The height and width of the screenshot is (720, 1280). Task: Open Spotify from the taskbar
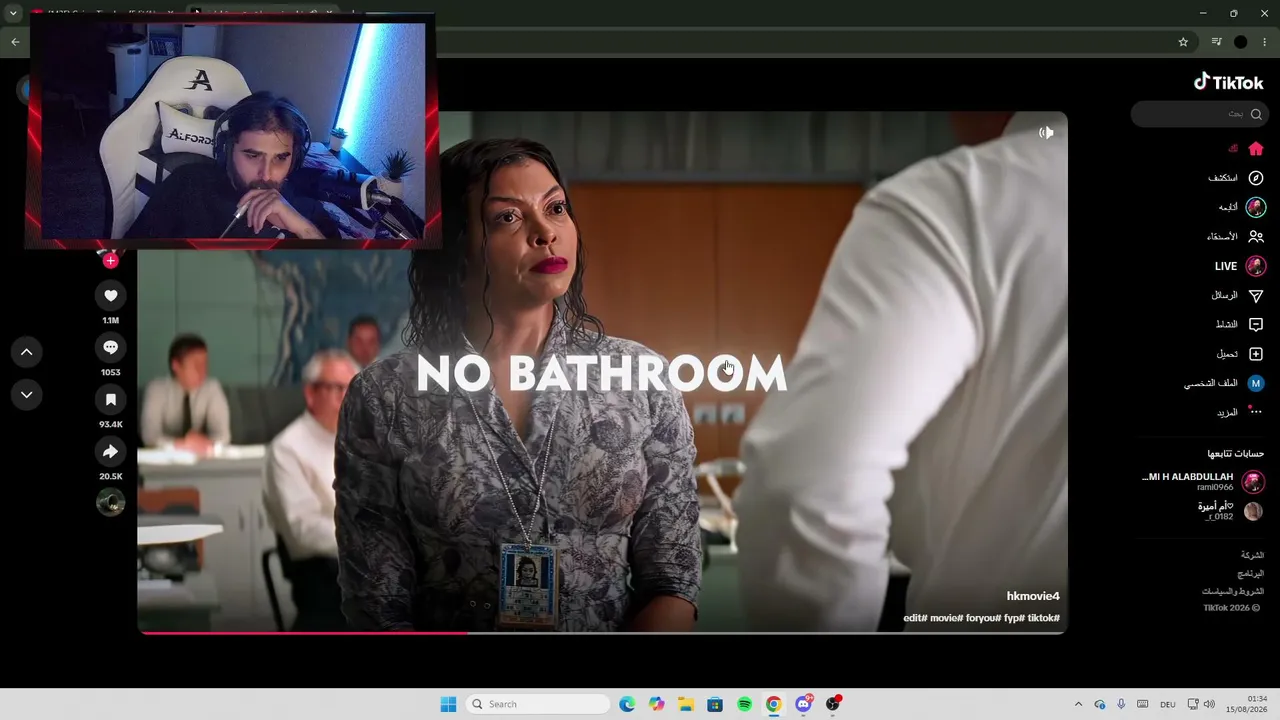point(744,704)
